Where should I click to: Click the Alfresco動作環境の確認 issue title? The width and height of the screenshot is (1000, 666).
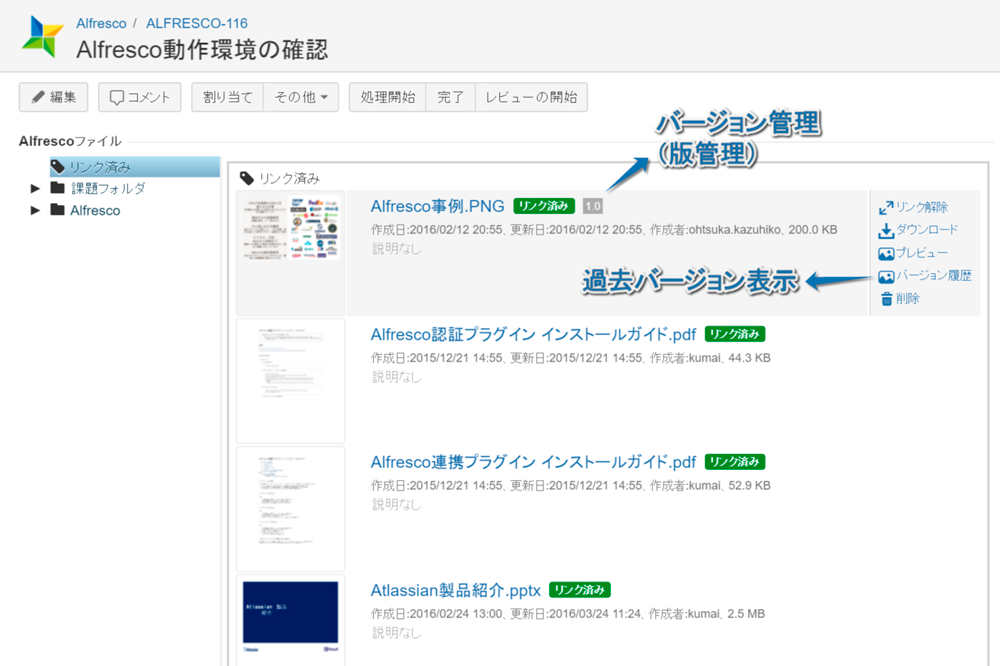202,49
